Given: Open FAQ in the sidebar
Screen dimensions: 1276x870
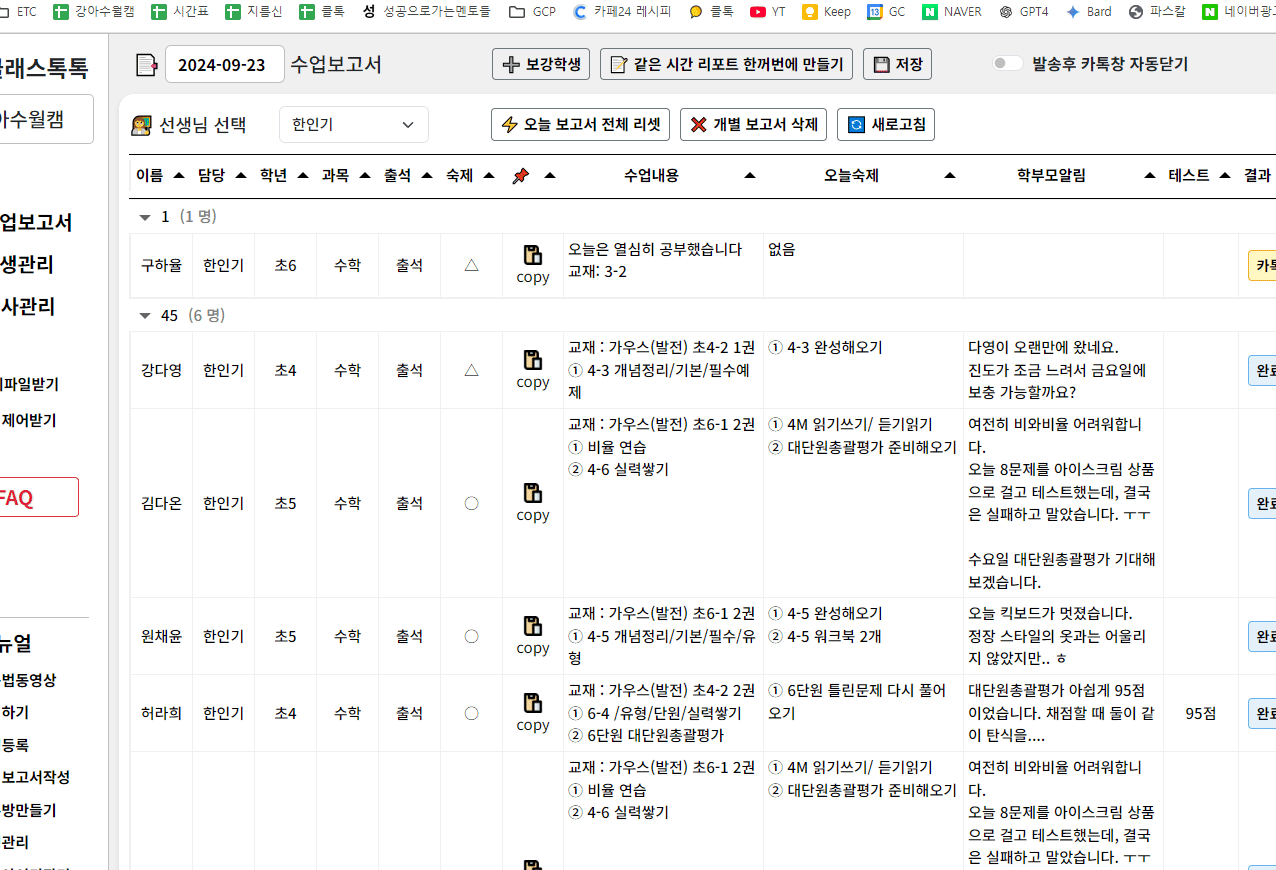Looking at the screenshot, I should (x=39, y=497).
